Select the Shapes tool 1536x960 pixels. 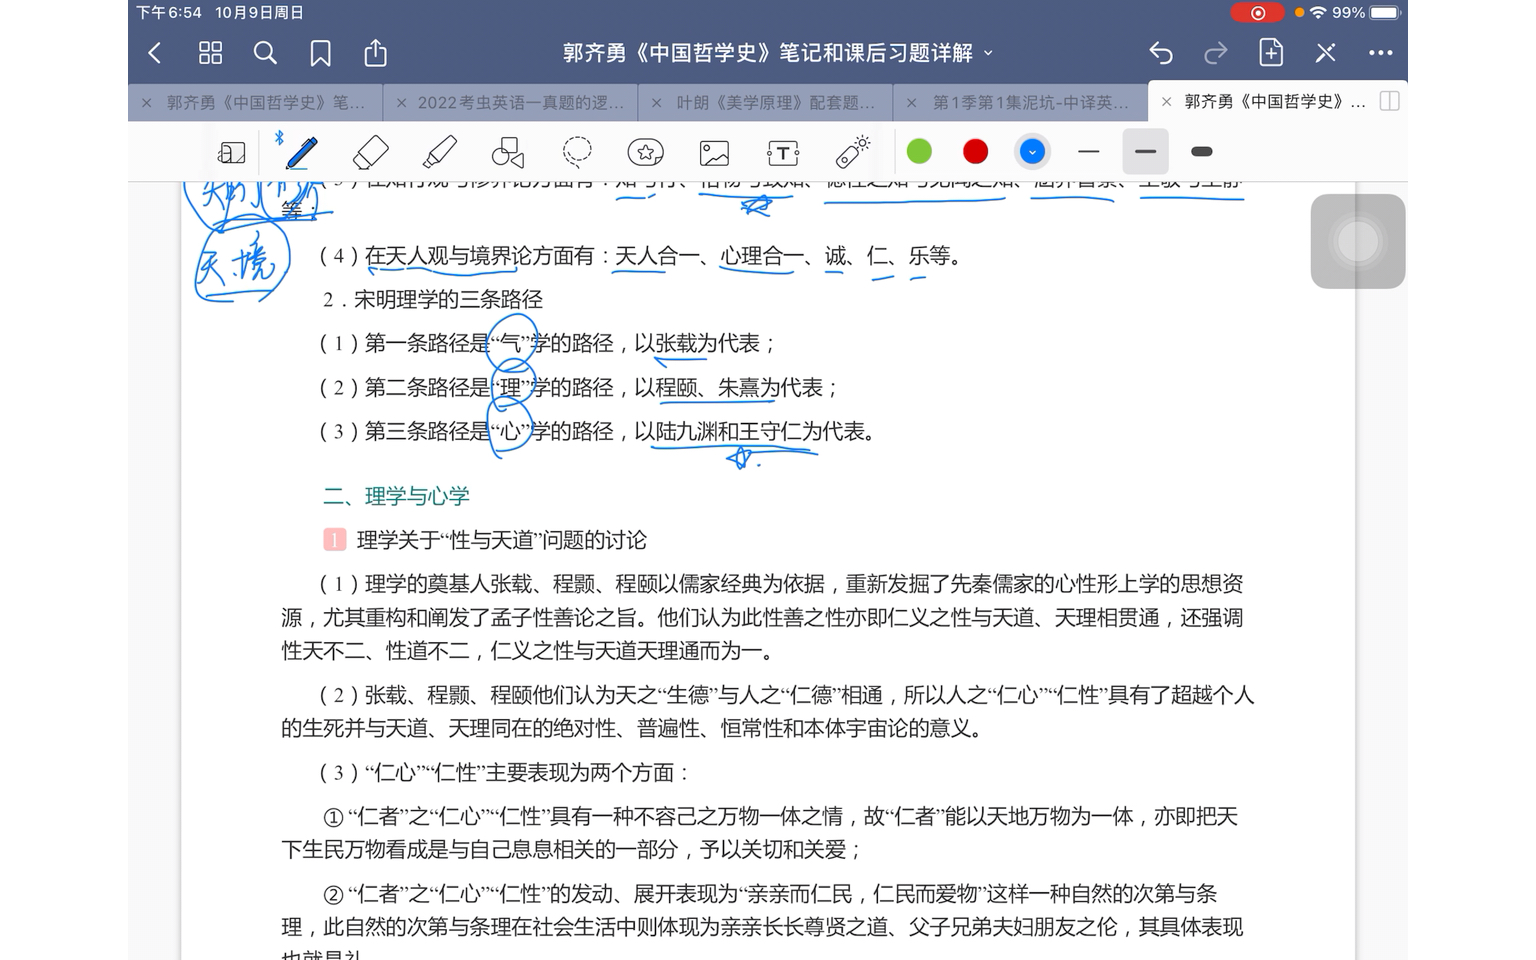point(508,152)
